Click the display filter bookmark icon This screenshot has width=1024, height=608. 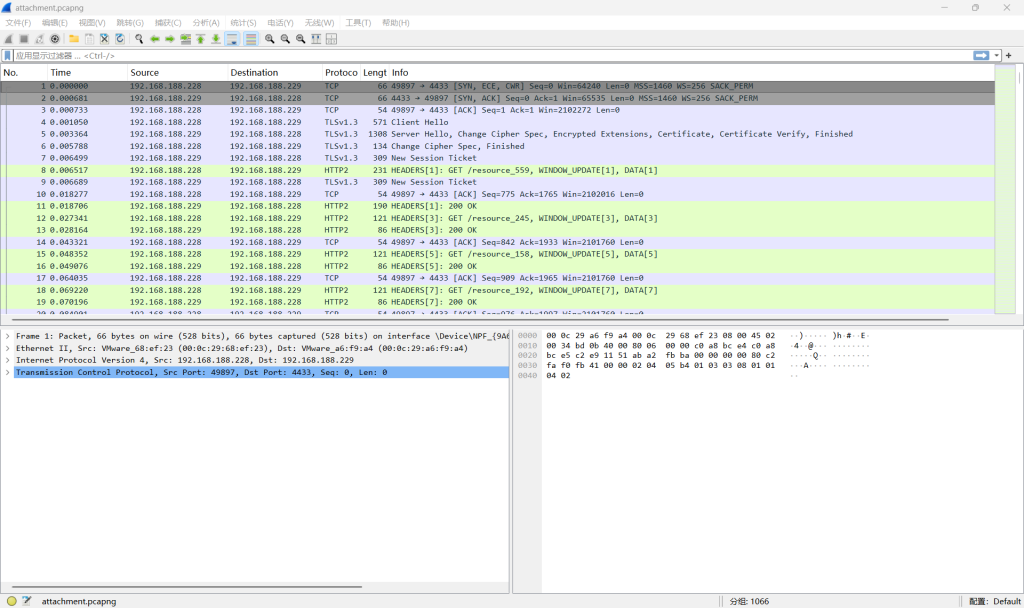tap(8, 56)
